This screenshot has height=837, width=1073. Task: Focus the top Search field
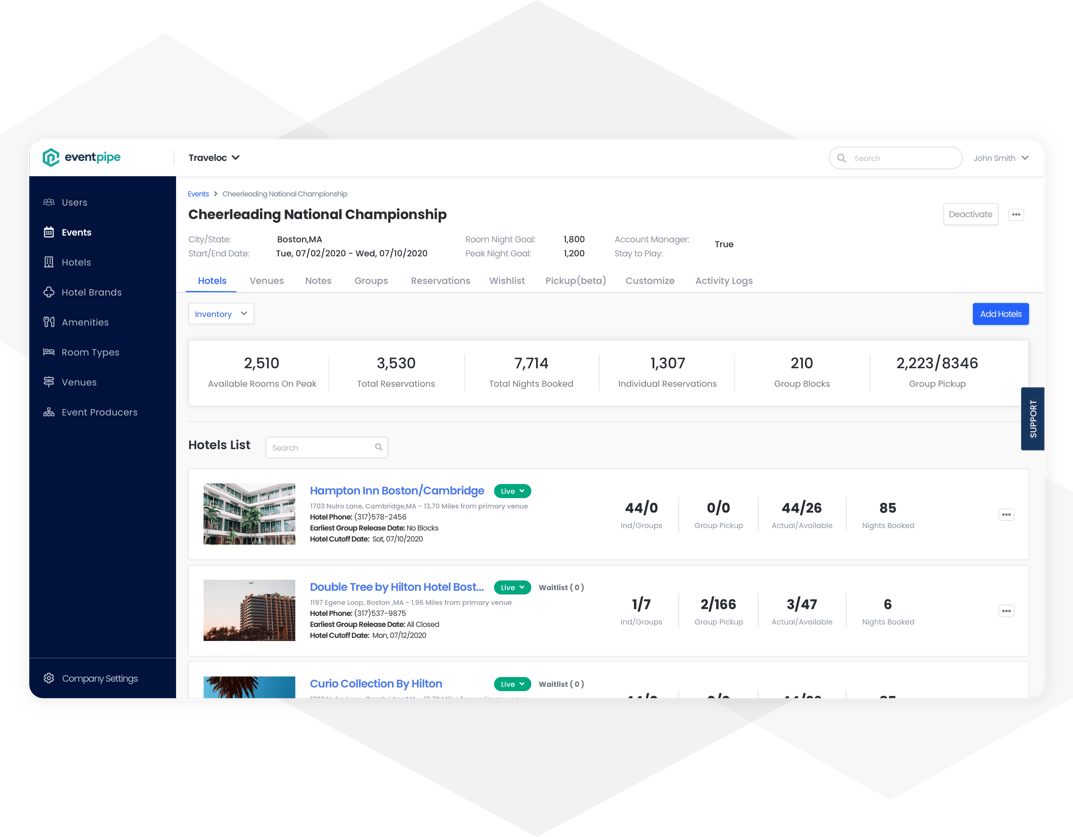[x=895, y=158]
